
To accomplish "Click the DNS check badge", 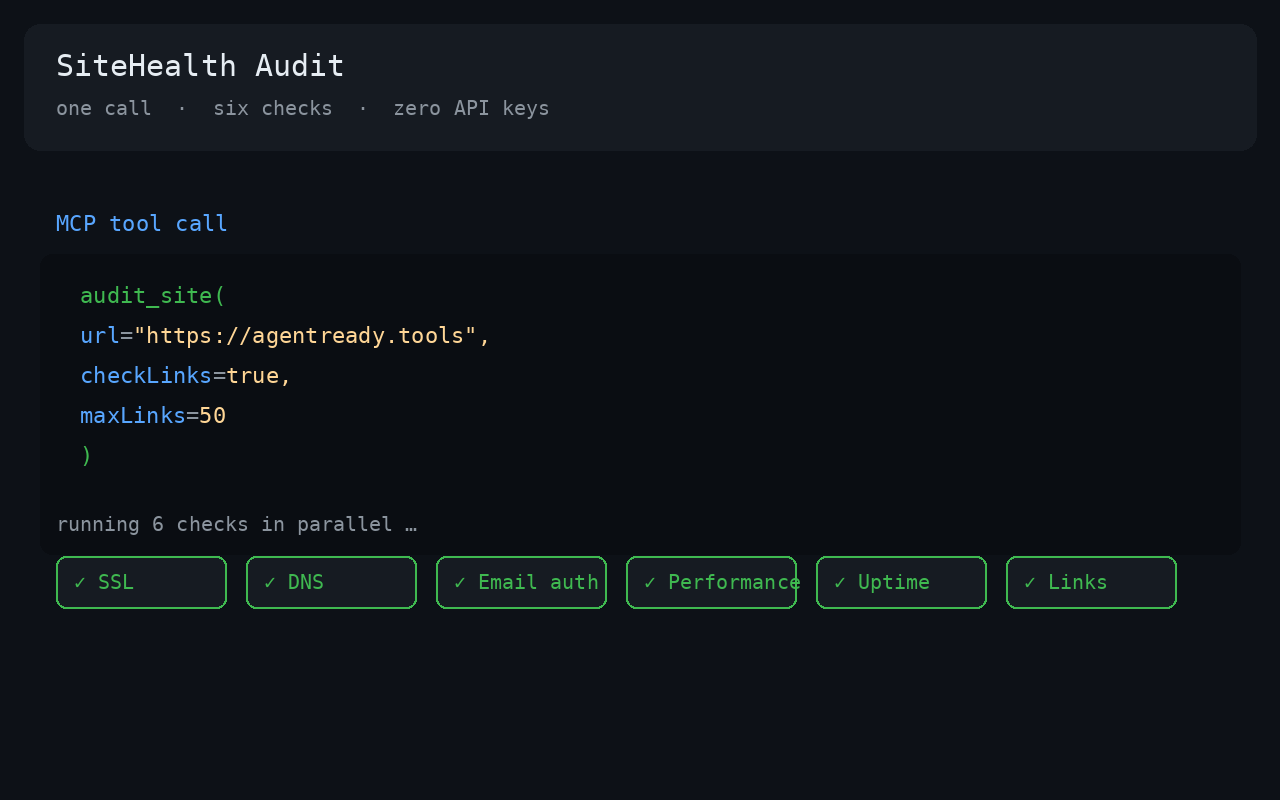I will coord(331,582).
